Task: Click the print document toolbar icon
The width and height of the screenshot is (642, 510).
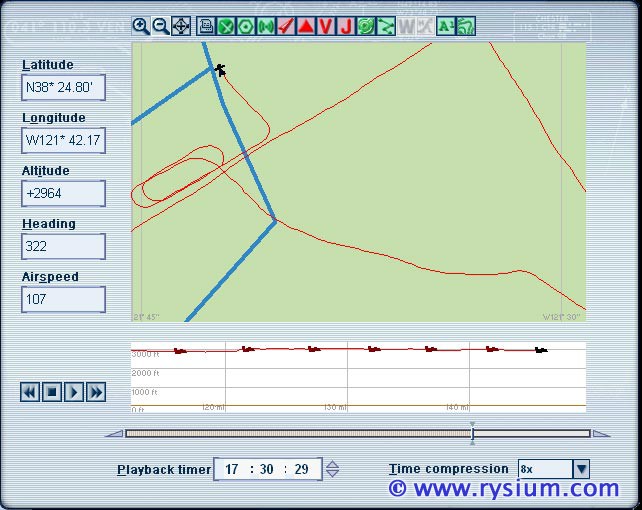Action: [x=206, y=26]
